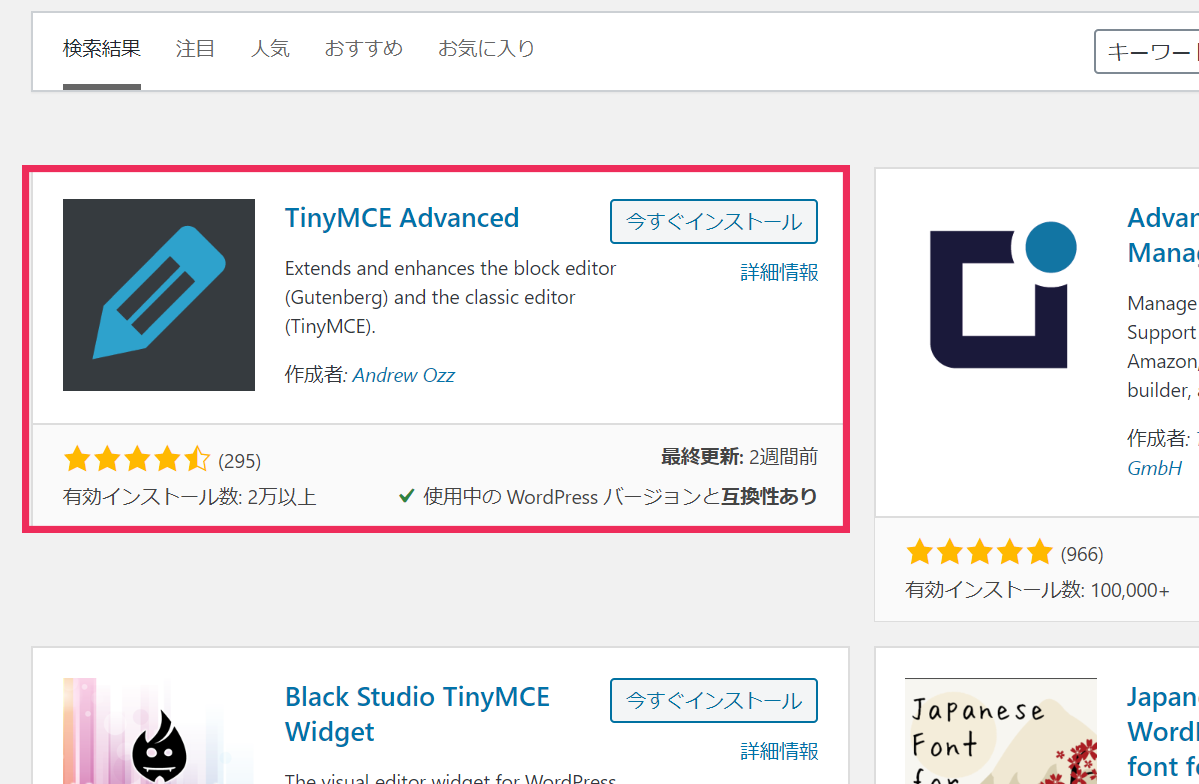Click the TinyMCE Advanced pencil plugin icon

pos(158,294)
